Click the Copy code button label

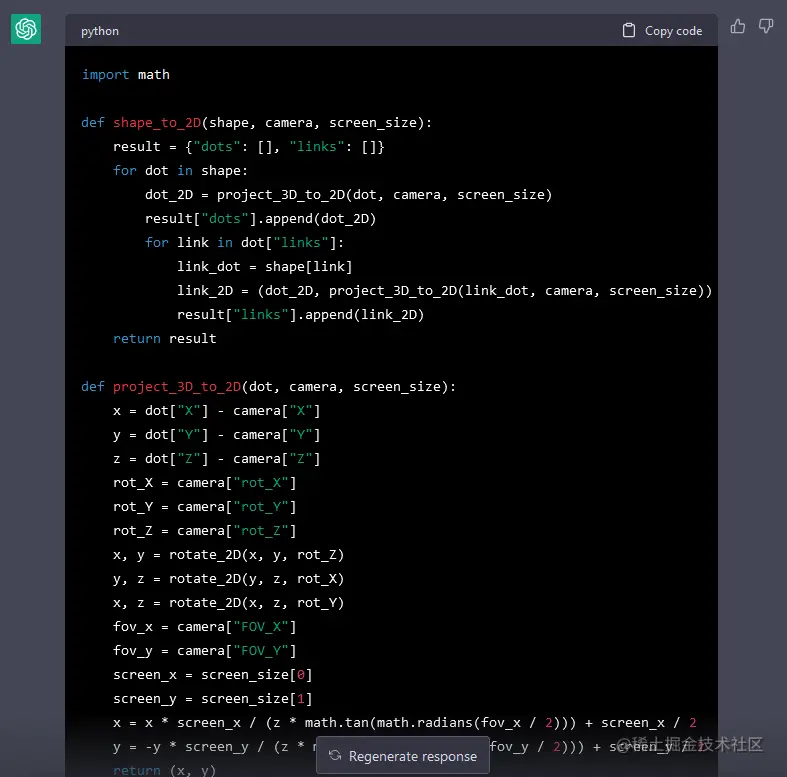(673, 31)
